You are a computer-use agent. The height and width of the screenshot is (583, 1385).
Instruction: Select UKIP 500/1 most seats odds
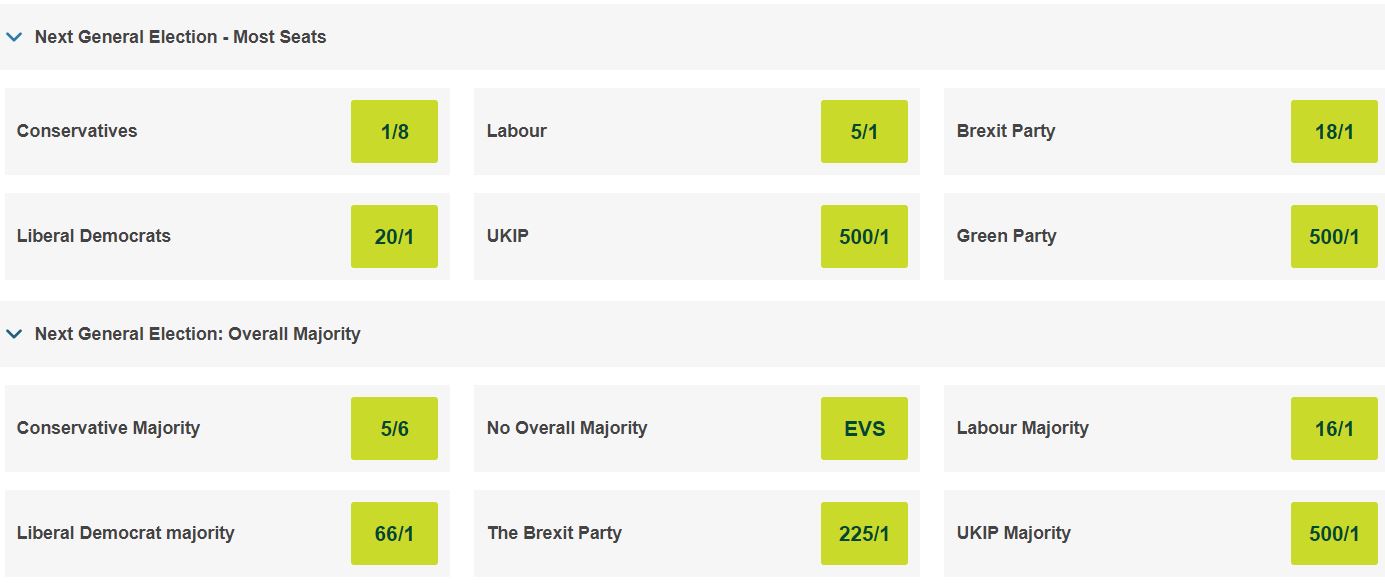(x=864, y=236)
